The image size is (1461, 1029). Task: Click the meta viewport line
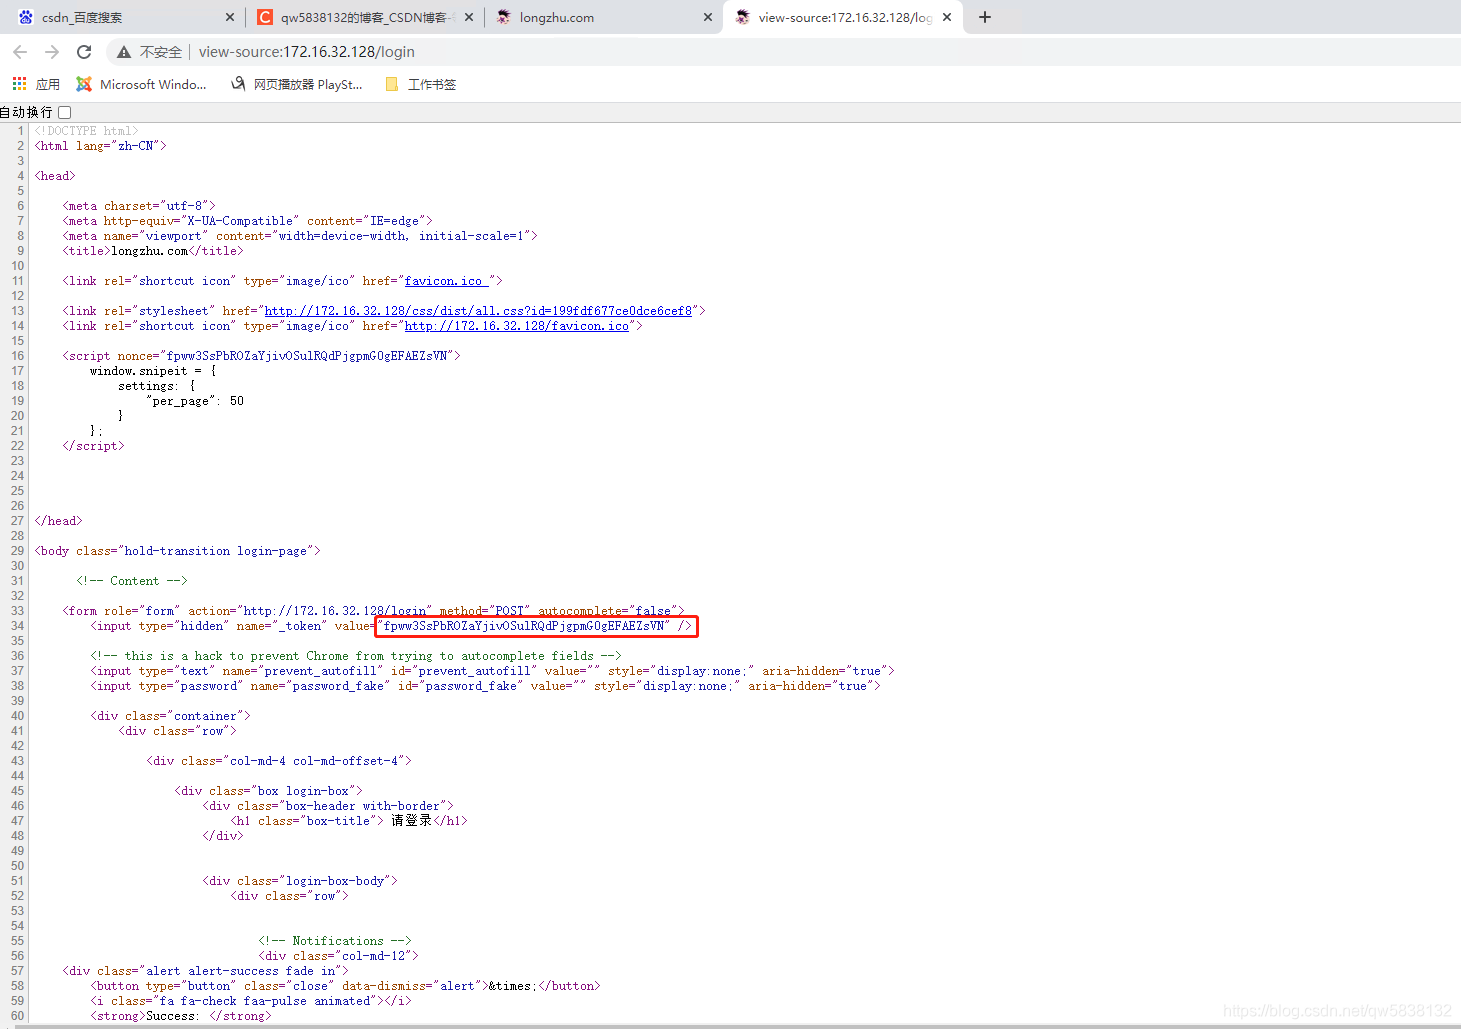click(x=300, y=236)
